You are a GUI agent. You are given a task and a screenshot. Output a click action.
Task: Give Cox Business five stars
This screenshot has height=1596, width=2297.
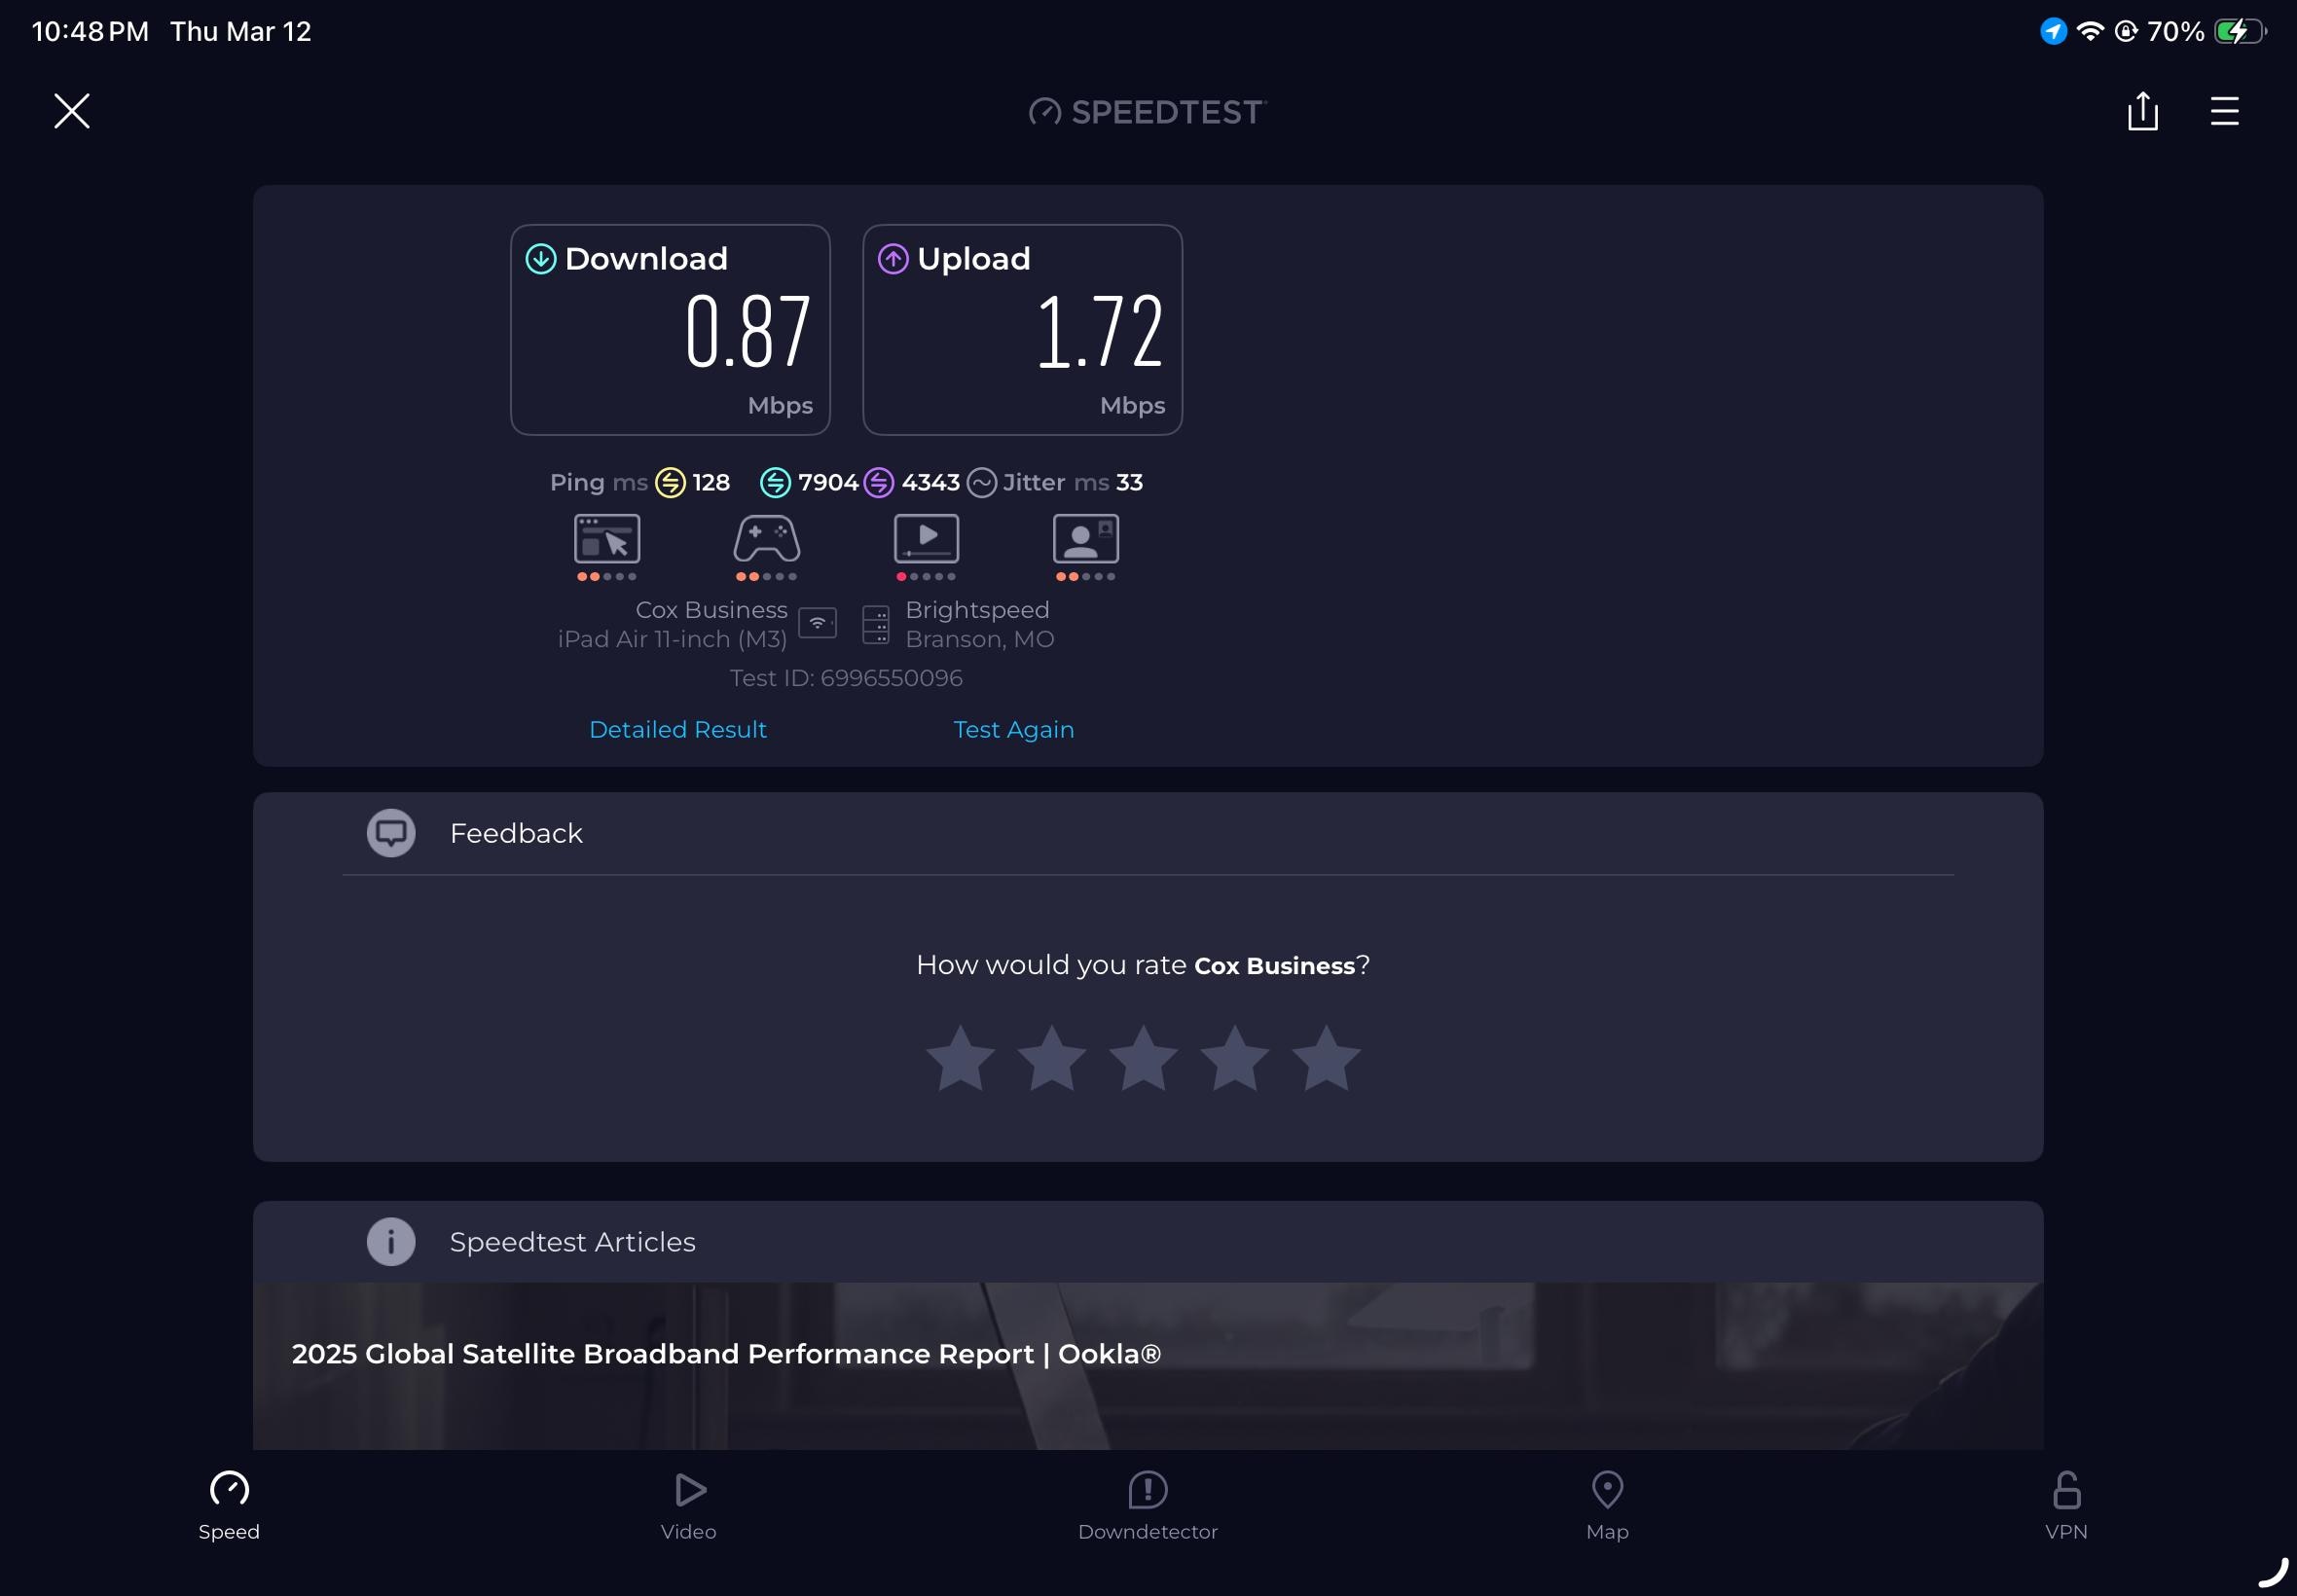click(1326, 1059)
